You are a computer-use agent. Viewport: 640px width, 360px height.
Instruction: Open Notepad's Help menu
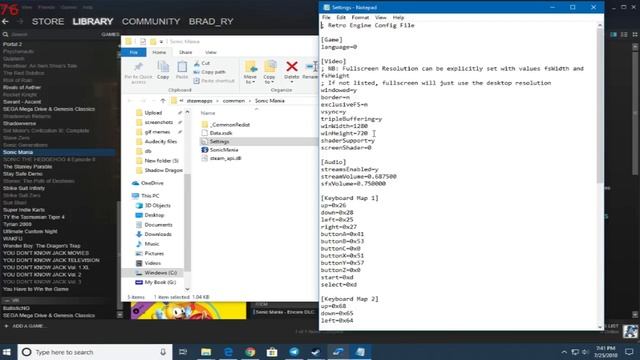pyautogui.click(x=398, y=18)
